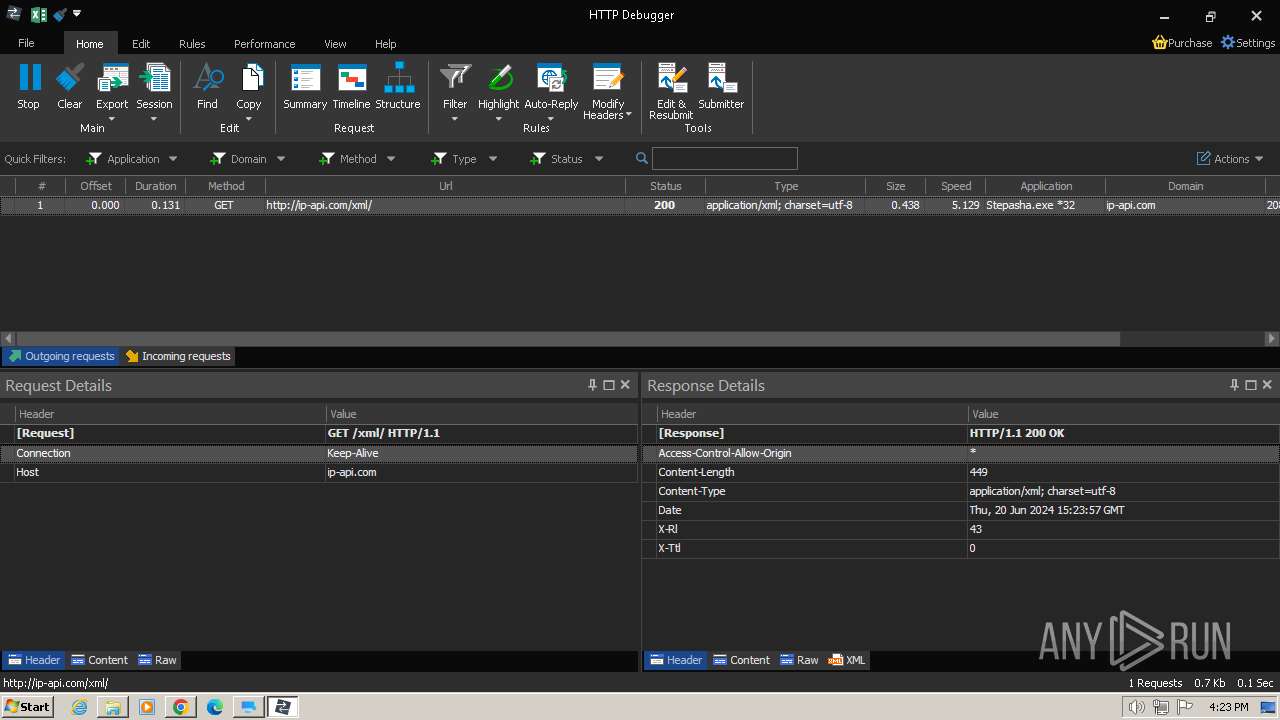Click the search magnifier icon

pos(642,159)
